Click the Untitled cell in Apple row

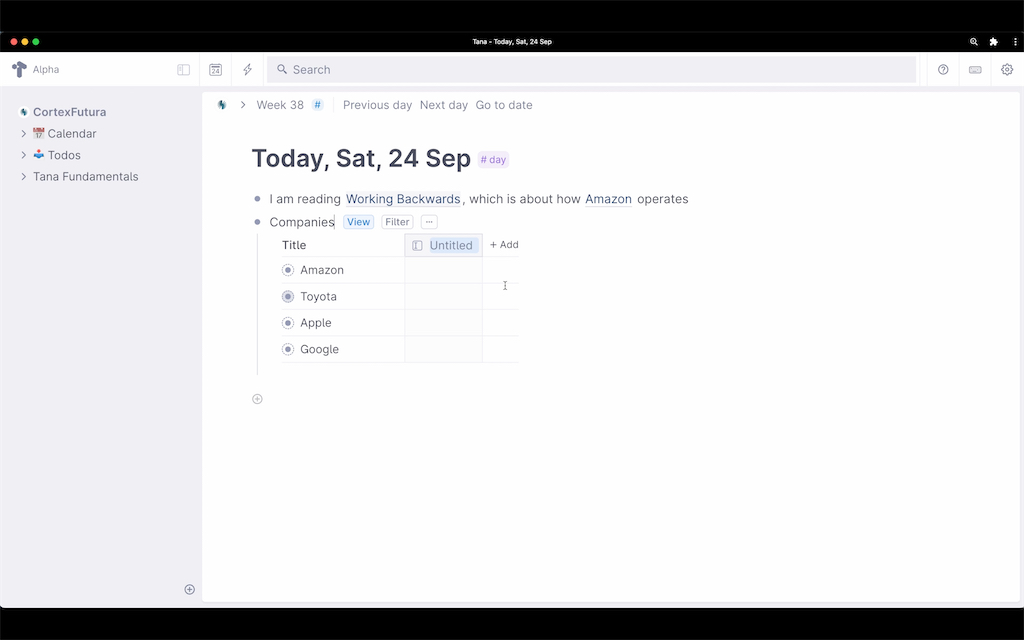(x=443, y=323)
